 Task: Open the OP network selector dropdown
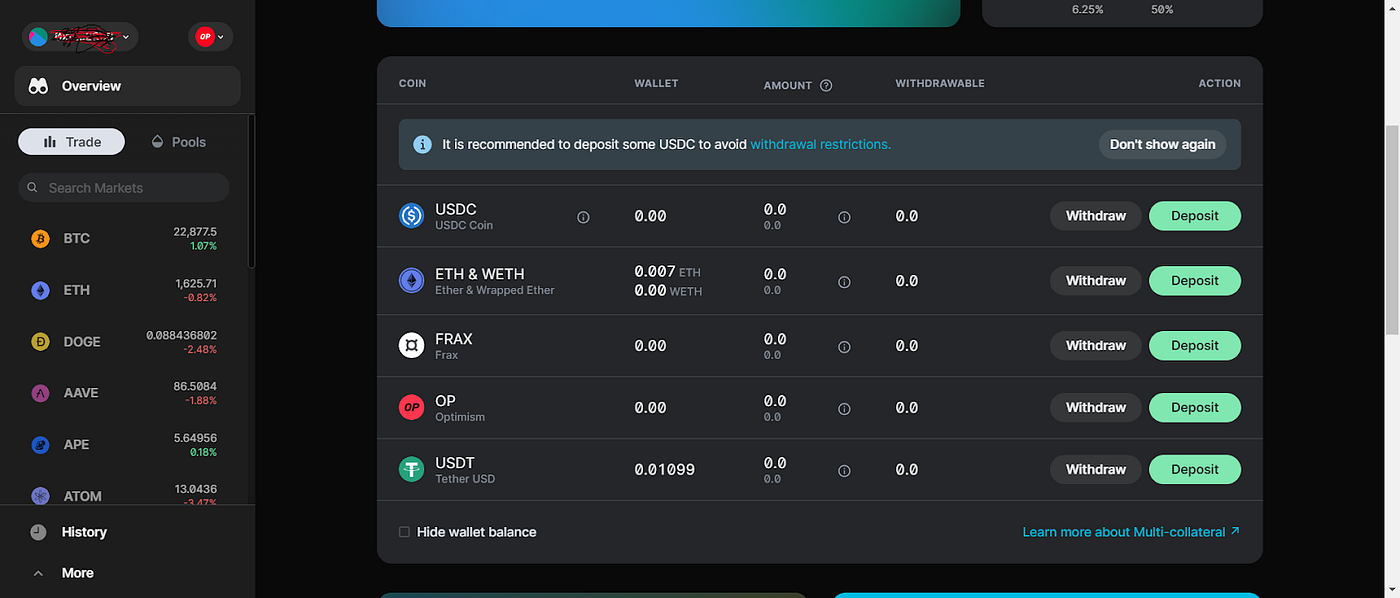(x=210, y=37)
